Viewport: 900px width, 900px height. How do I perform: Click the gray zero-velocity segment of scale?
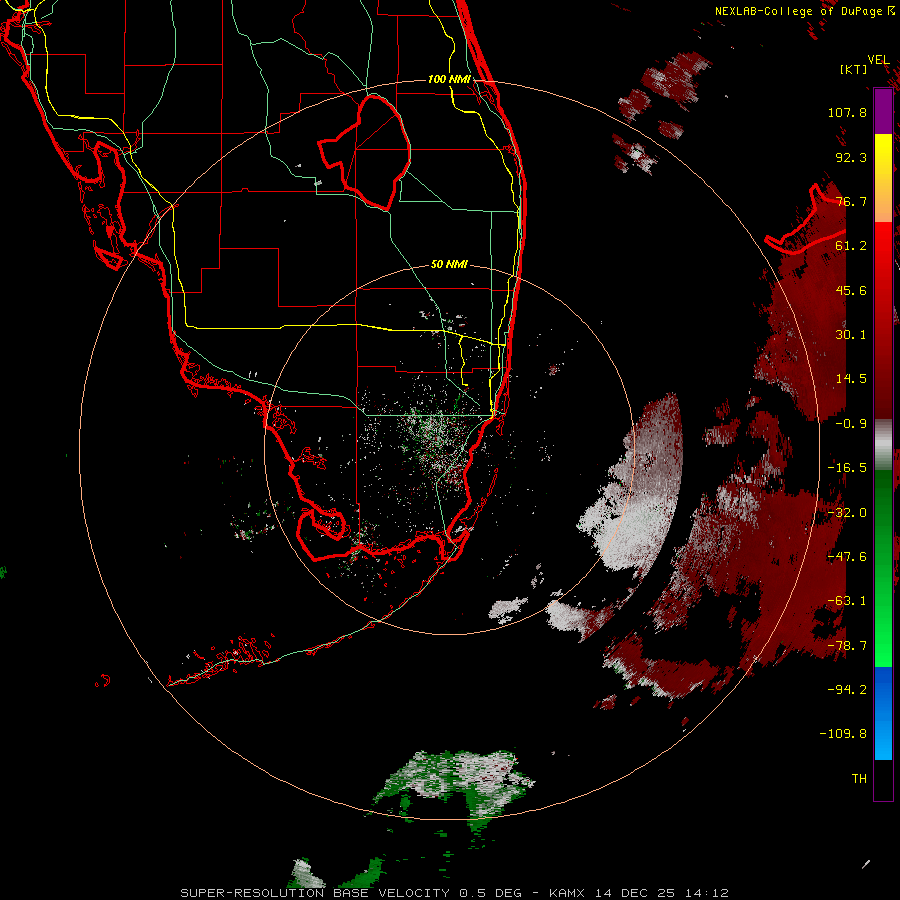(x=883, y=445)
